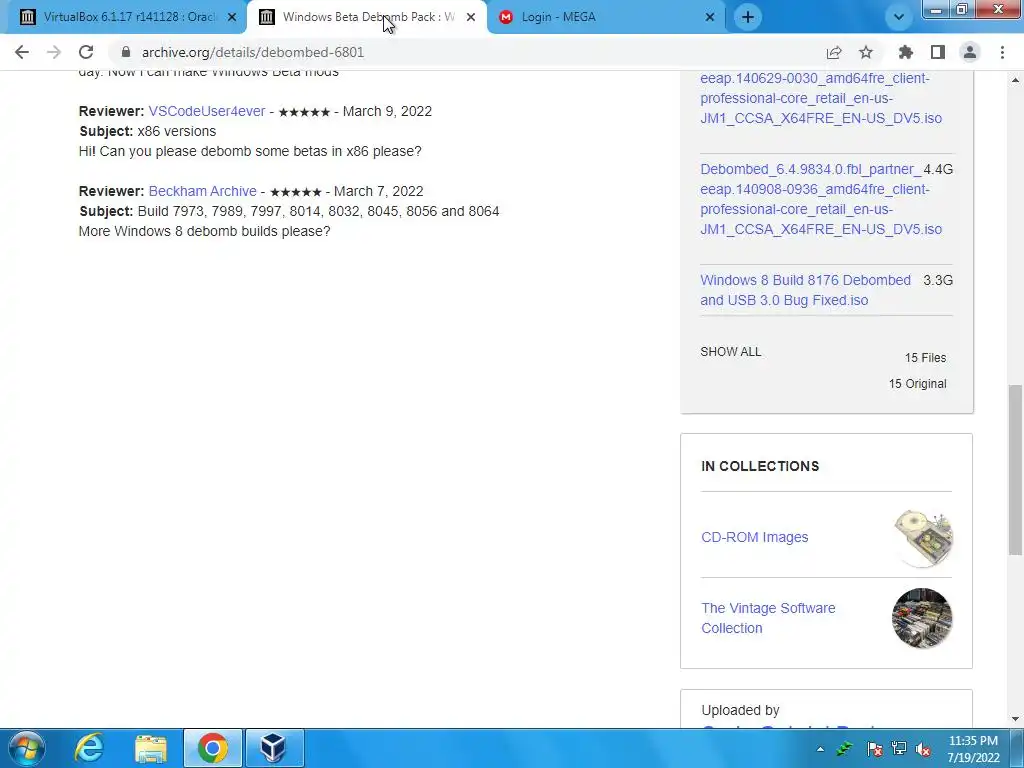Screen dimensions: 1024x768
Task: Open the Windows Start menu
Action: (26, 748)
